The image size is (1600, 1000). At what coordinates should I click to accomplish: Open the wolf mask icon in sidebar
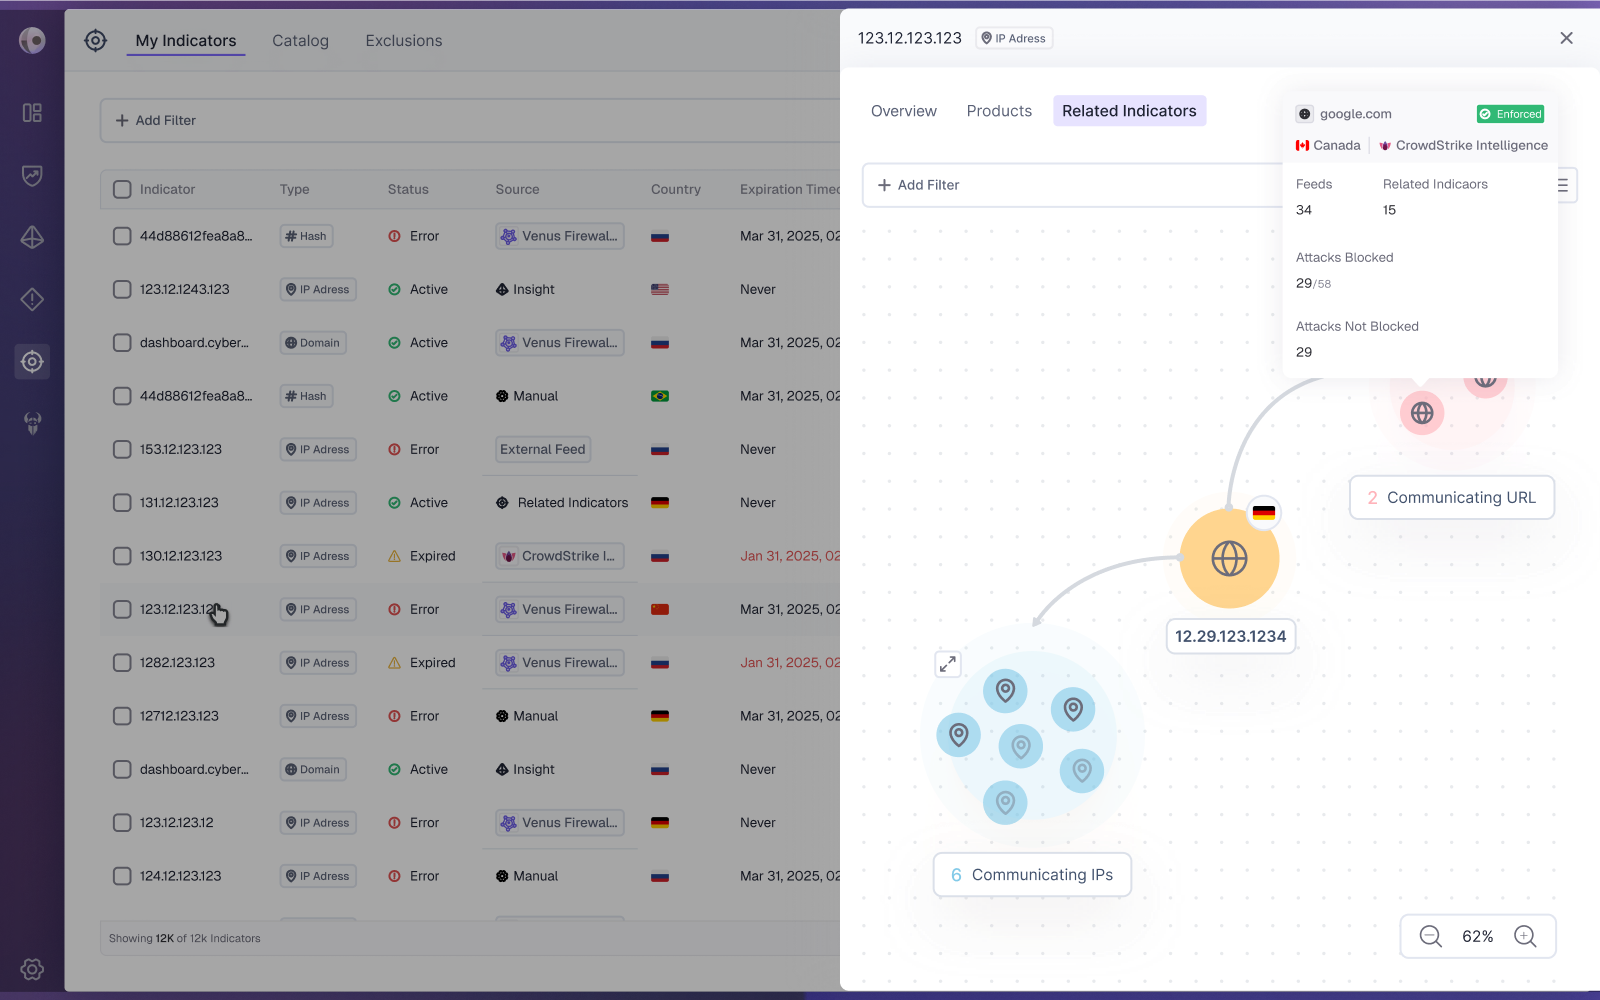click(32, 423)
